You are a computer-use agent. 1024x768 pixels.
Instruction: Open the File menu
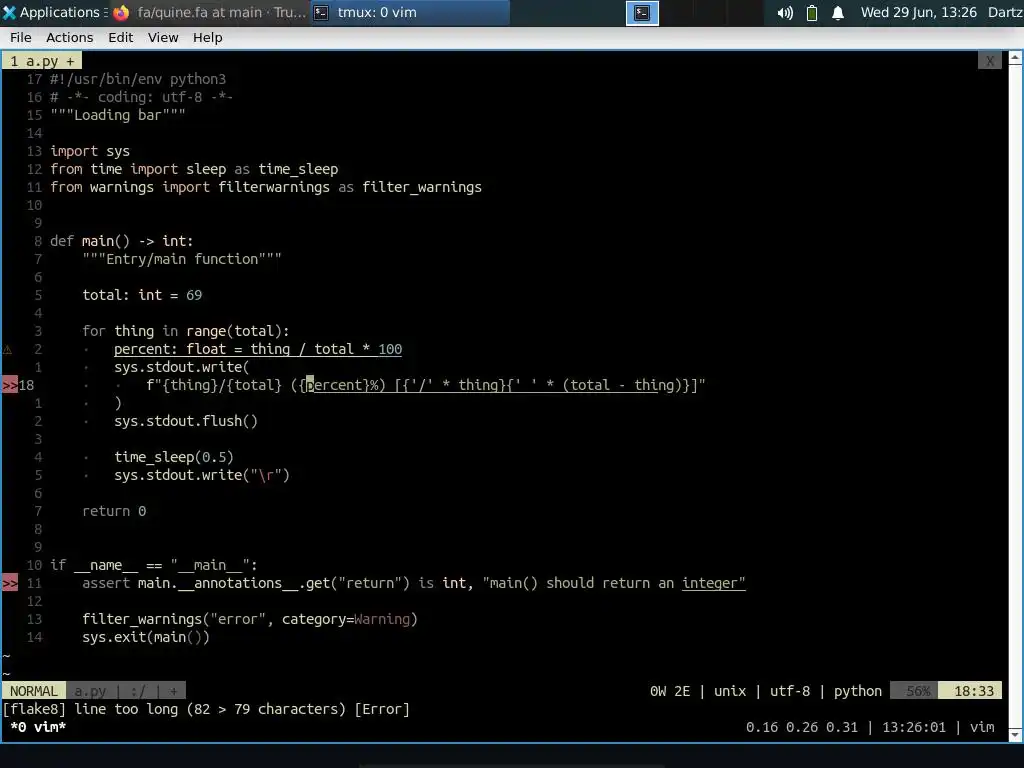[21, 37]
